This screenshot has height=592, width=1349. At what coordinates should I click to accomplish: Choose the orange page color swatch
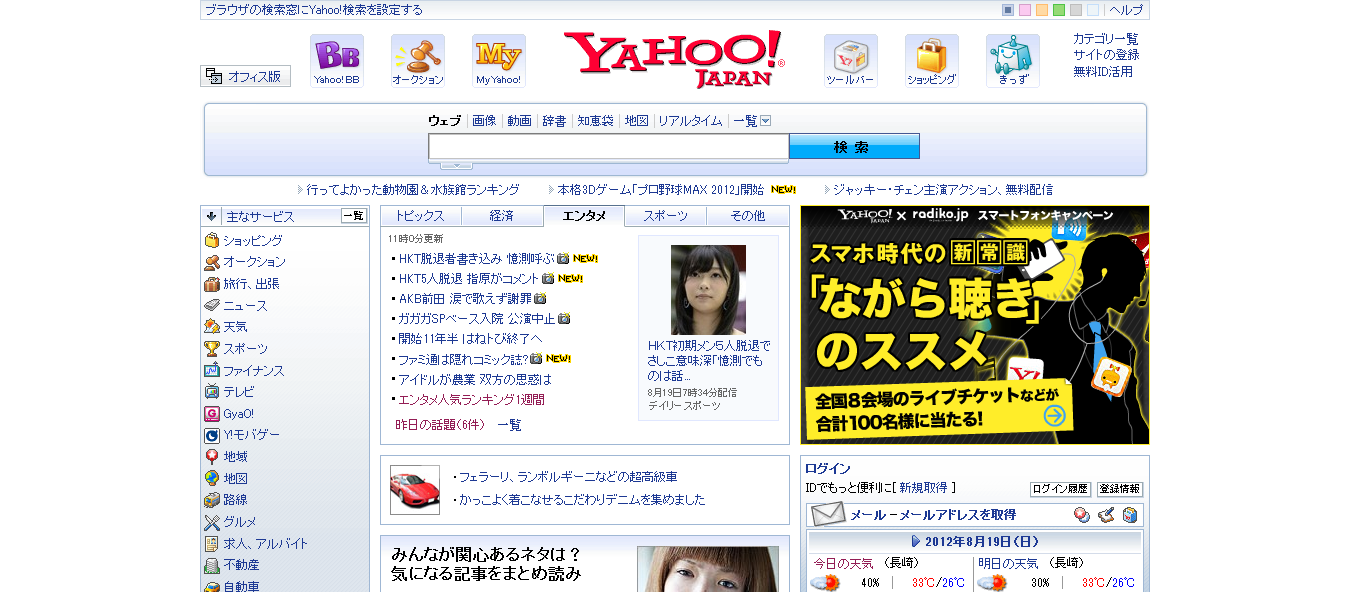click(1042, 10)
